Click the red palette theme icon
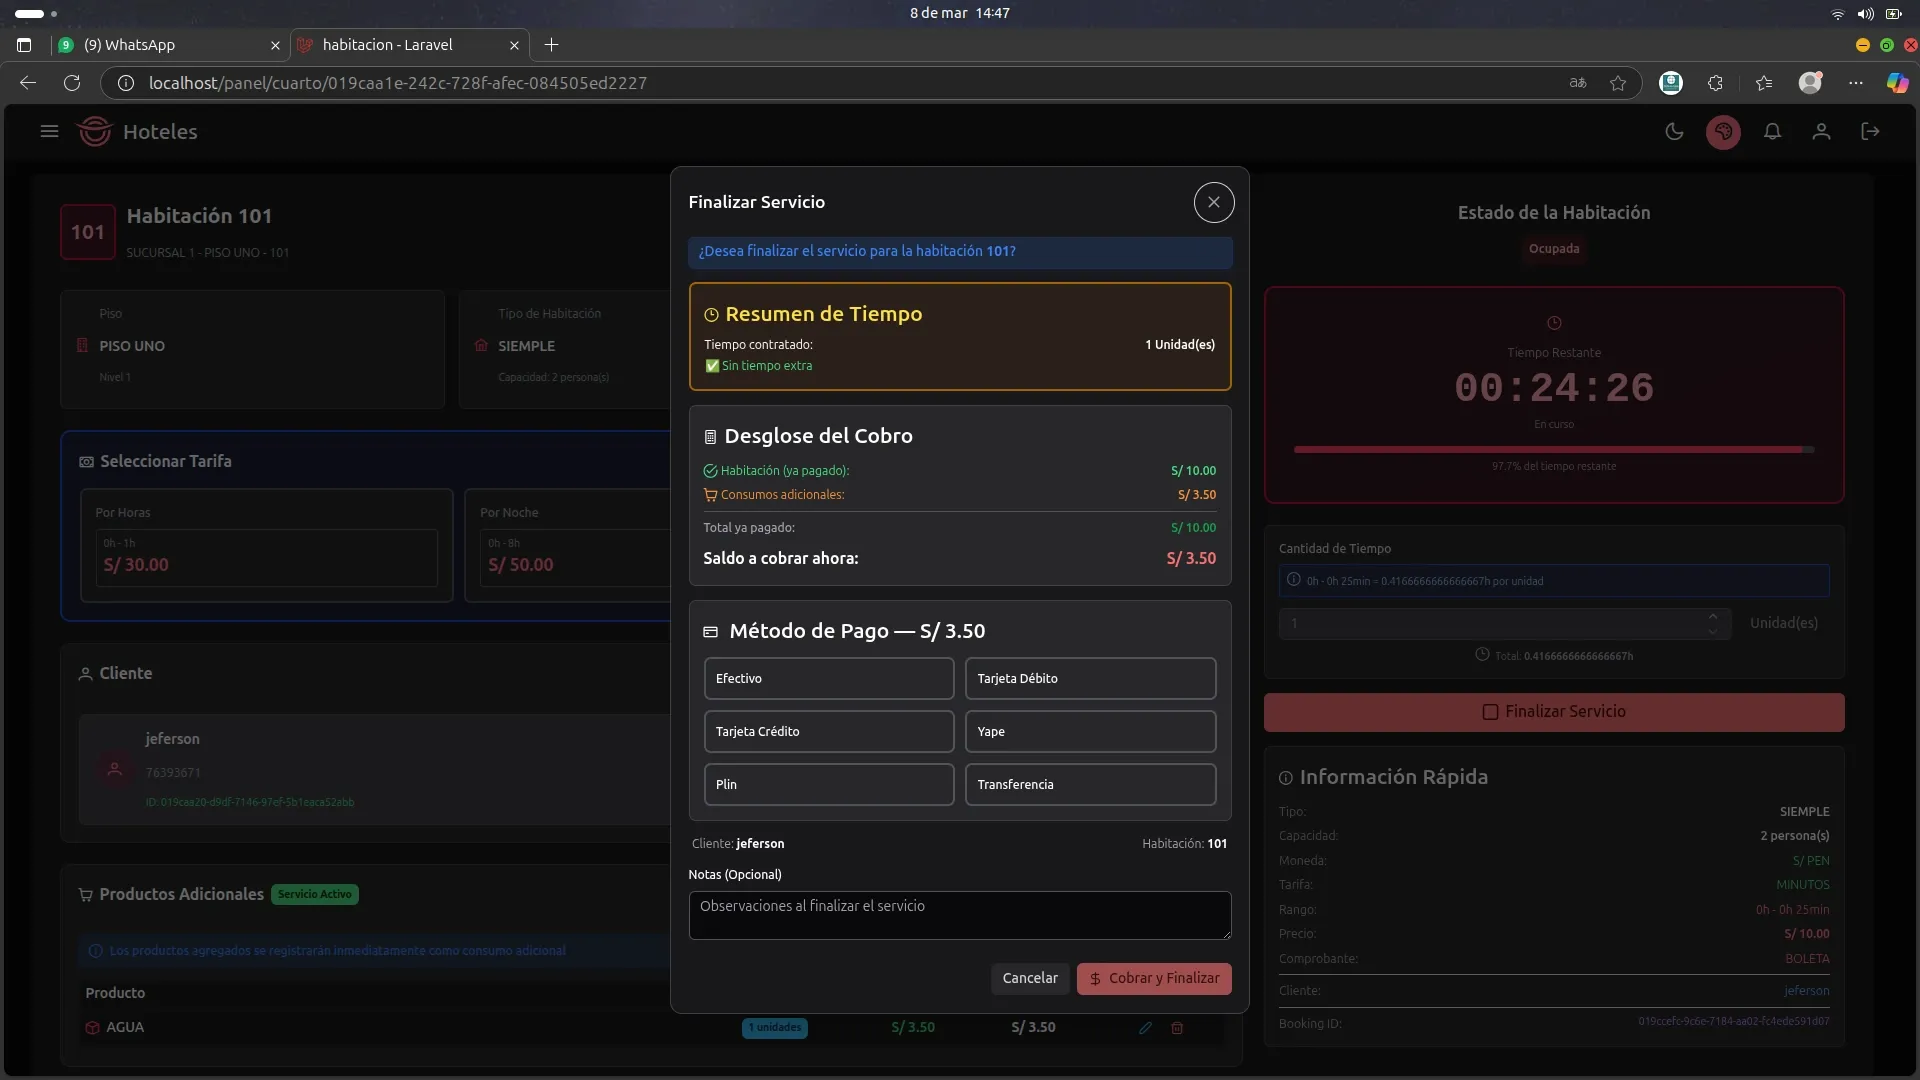This screenshot has height=1080, width=1920. [x=1723, y=132]
